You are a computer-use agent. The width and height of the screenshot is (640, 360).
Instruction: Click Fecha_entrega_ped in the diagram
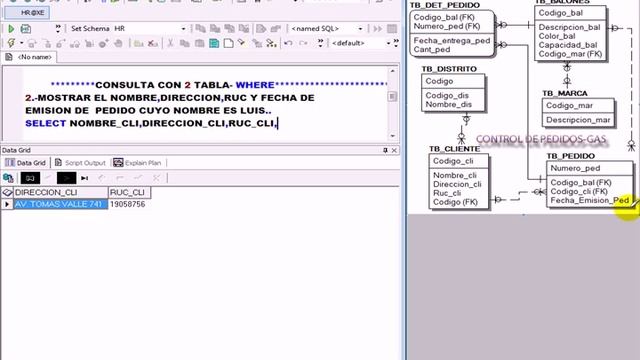[452, 40]
